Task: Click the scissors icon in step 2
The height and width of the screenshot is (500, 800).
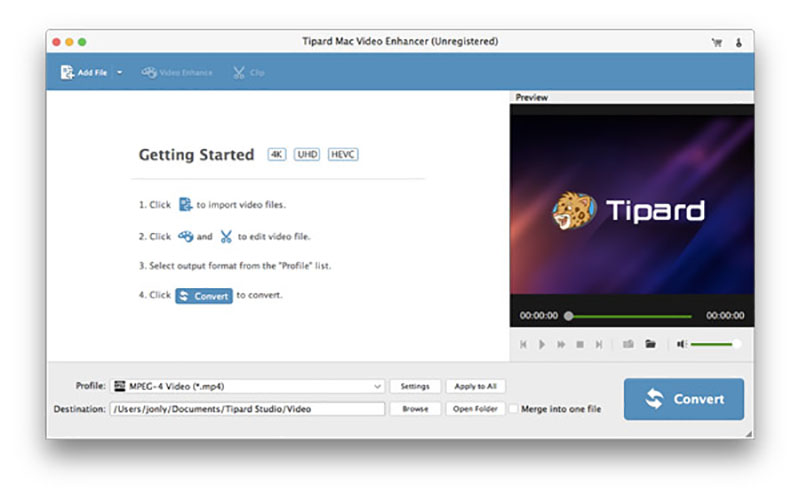Action: click(226, 236)
